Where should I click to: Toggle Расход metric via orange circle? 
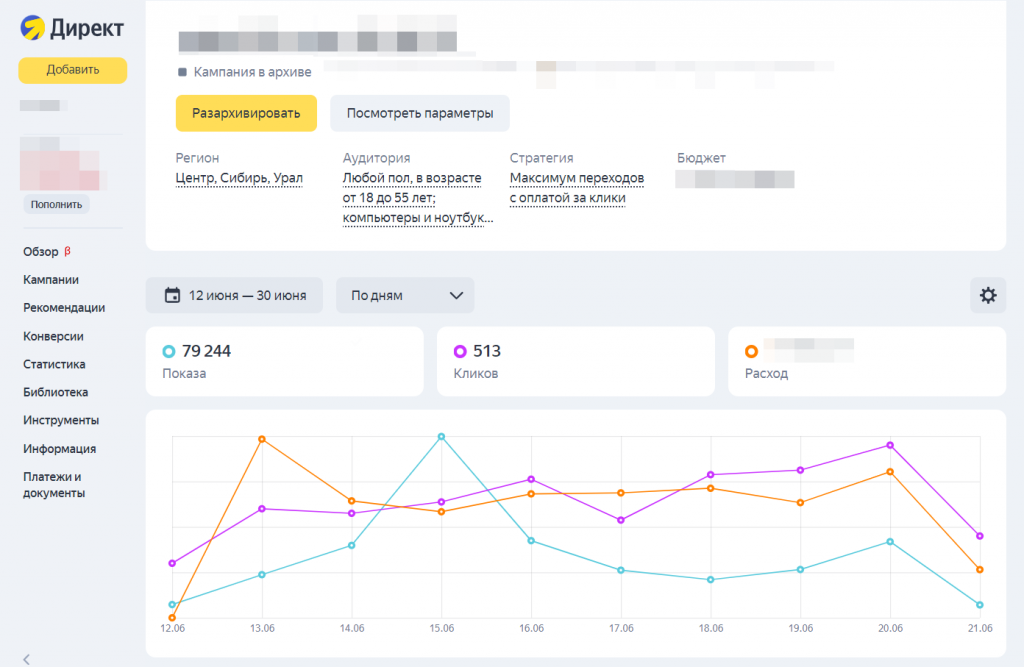(x=751, y=351)
